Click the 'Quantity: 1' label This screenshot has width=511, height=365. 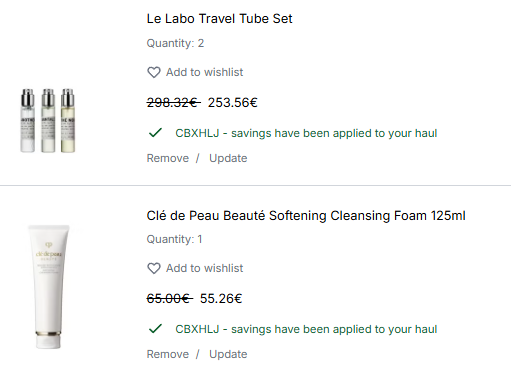point(174,239)
